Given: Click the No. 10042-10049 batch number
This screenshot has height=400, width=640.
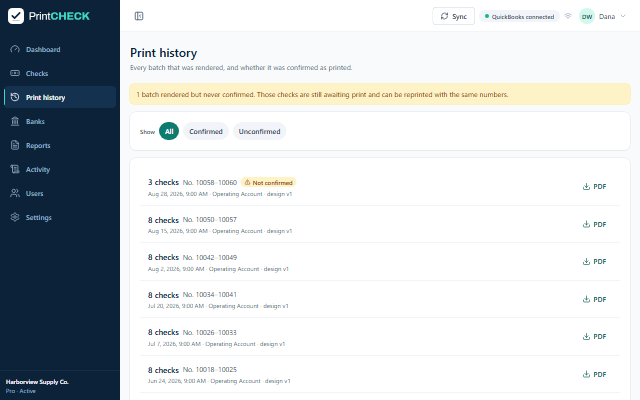Looking at the screenshot, I should click(210, 258).
